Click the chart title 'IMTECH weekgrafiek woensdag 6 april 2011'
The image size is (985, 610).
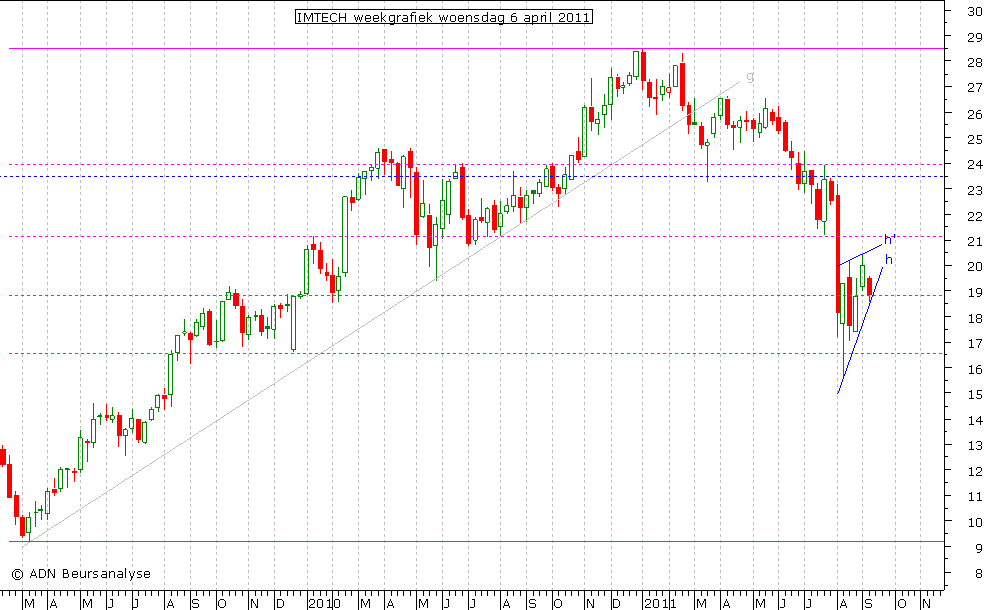click(444, 17)
